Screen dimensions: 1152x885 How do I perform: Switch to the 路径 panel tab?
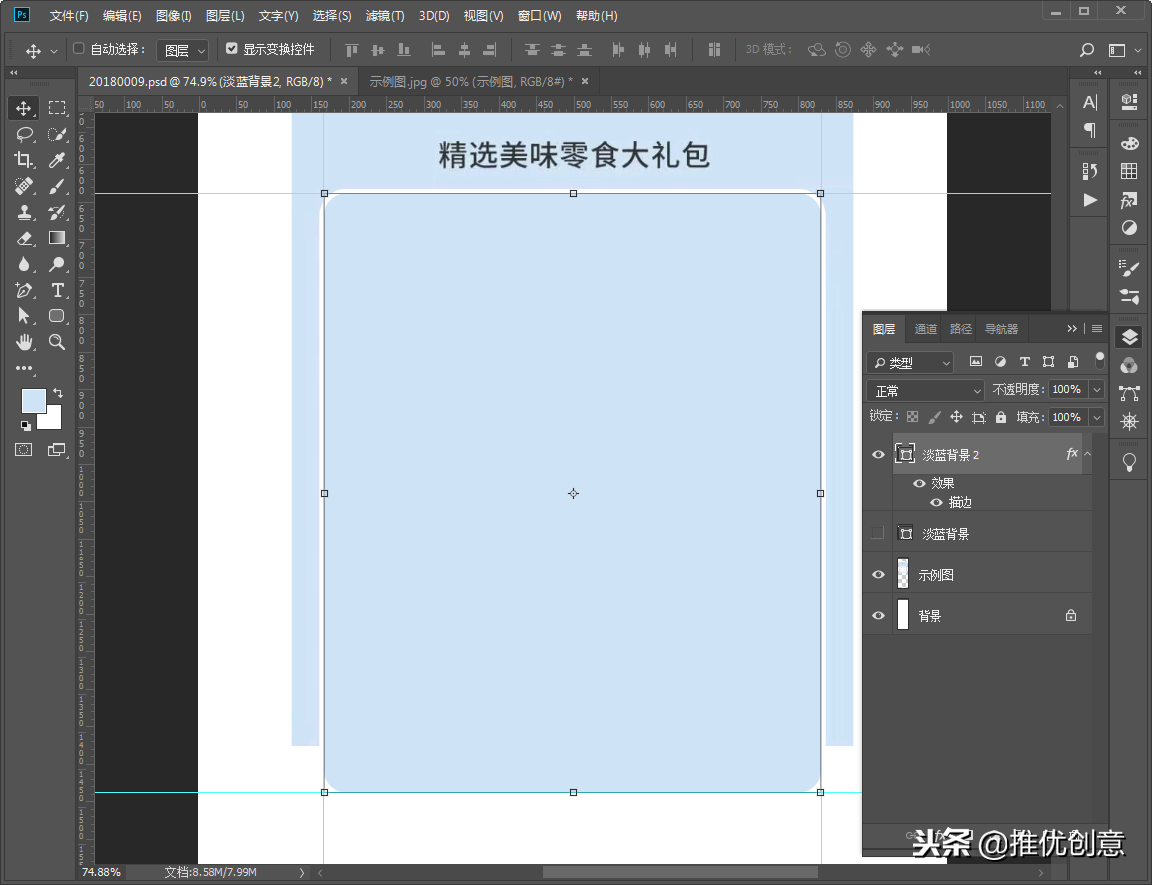point(960,329)
